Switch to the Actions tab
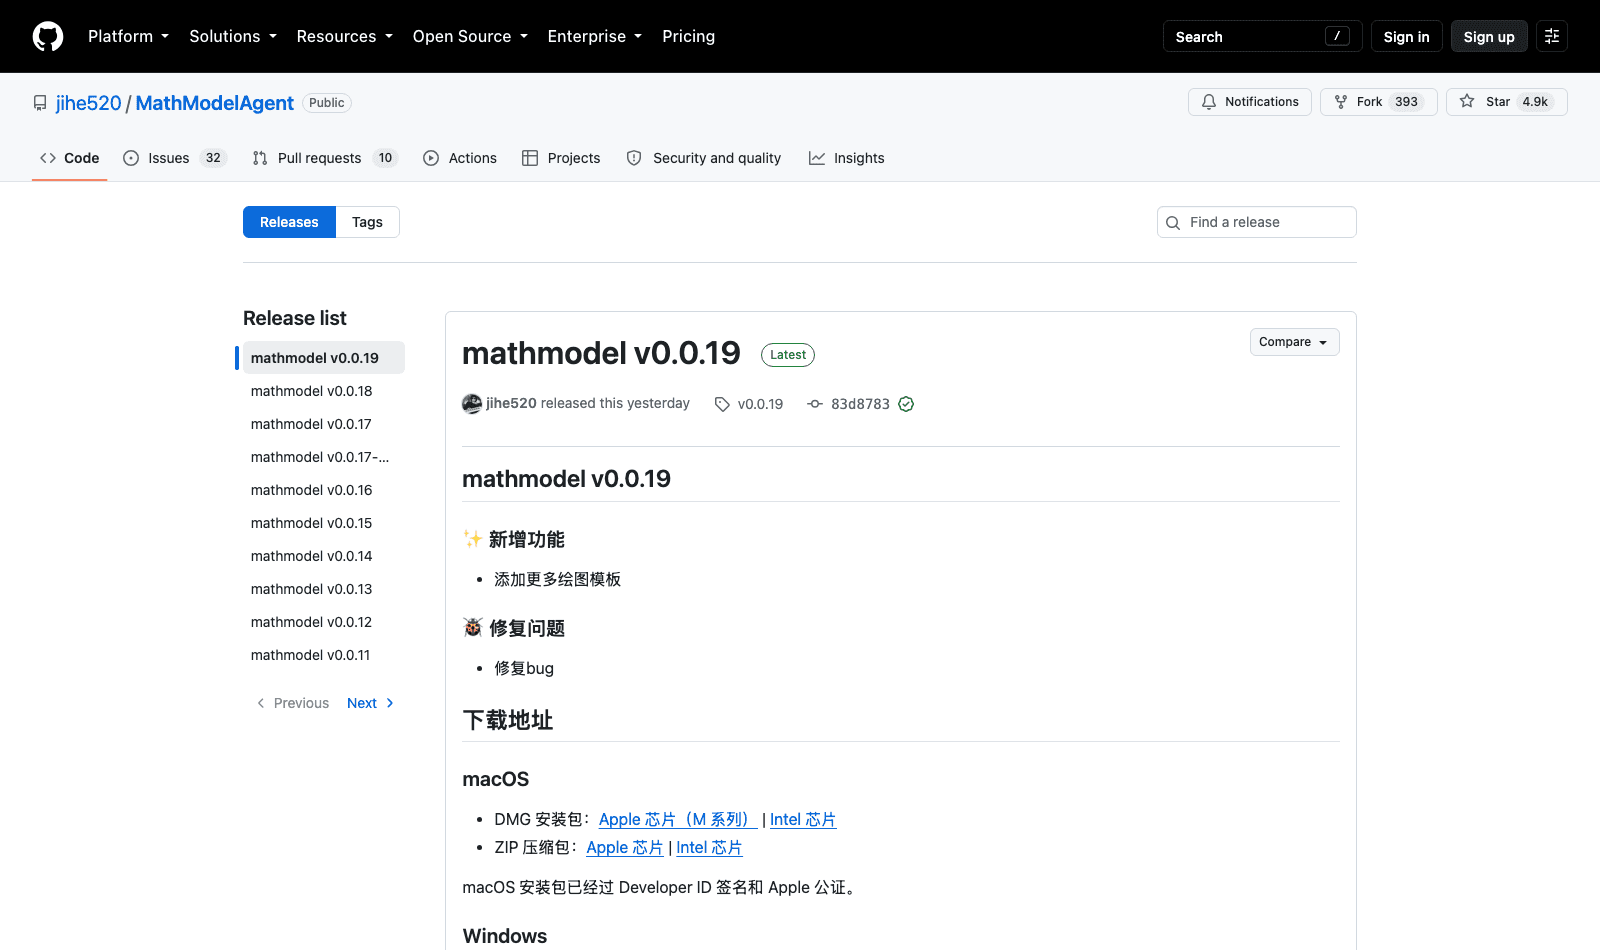1600x950 pixels. click(460, 158)
